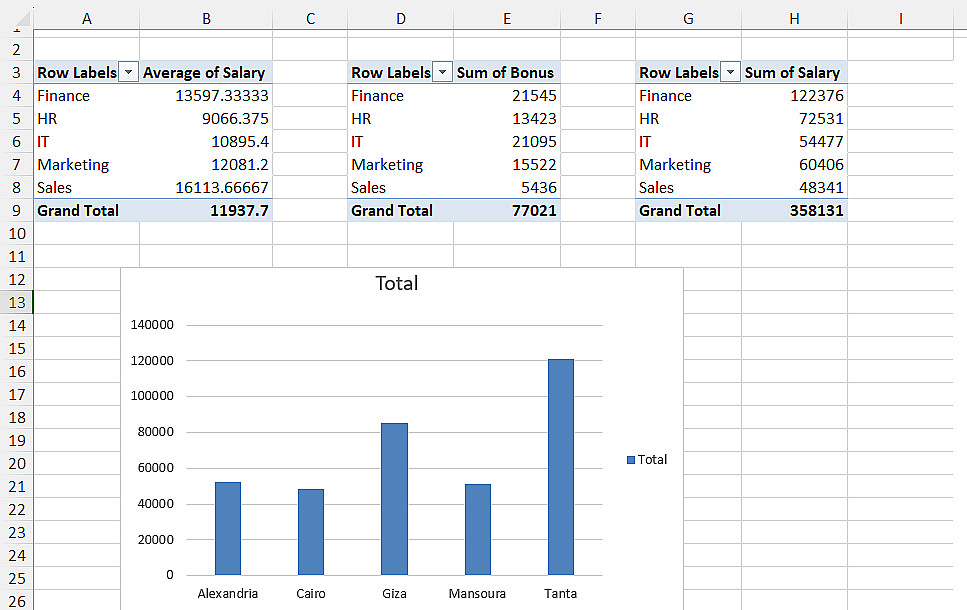This screenshot has height=610, width=967.
Task: Select the Tanta bar in chart
Action: tap(561, 467)
